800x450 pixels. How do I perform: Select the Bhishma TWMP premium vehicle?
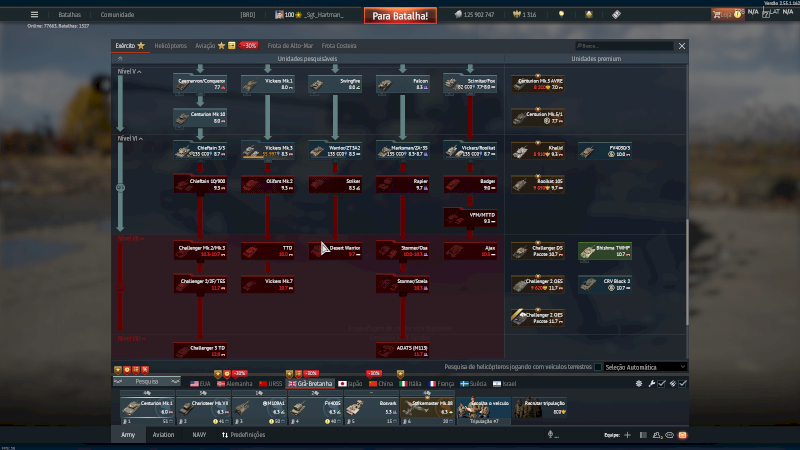605,251
